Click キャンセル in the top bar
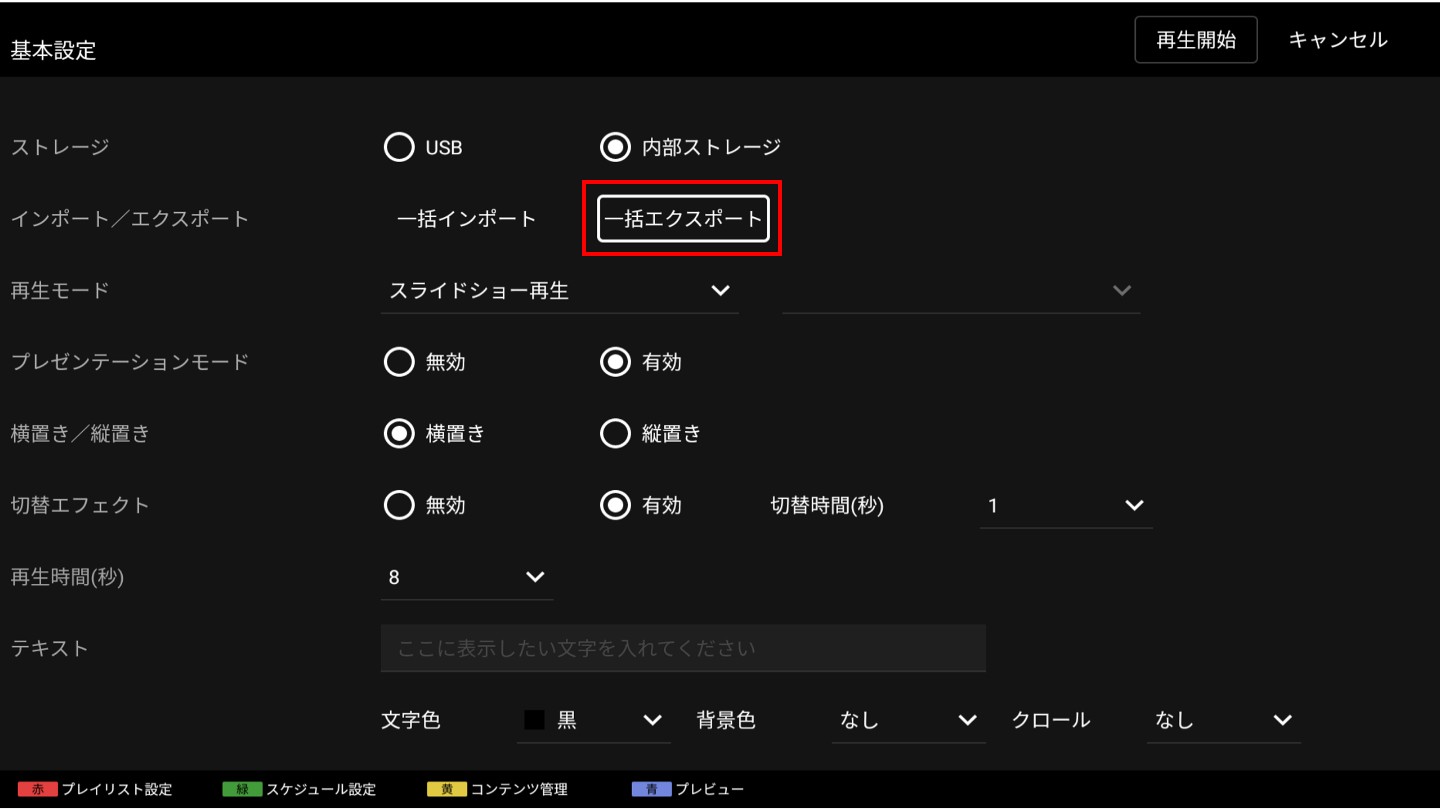This screenshot has width=1440, height=810. coord(1337,40)
